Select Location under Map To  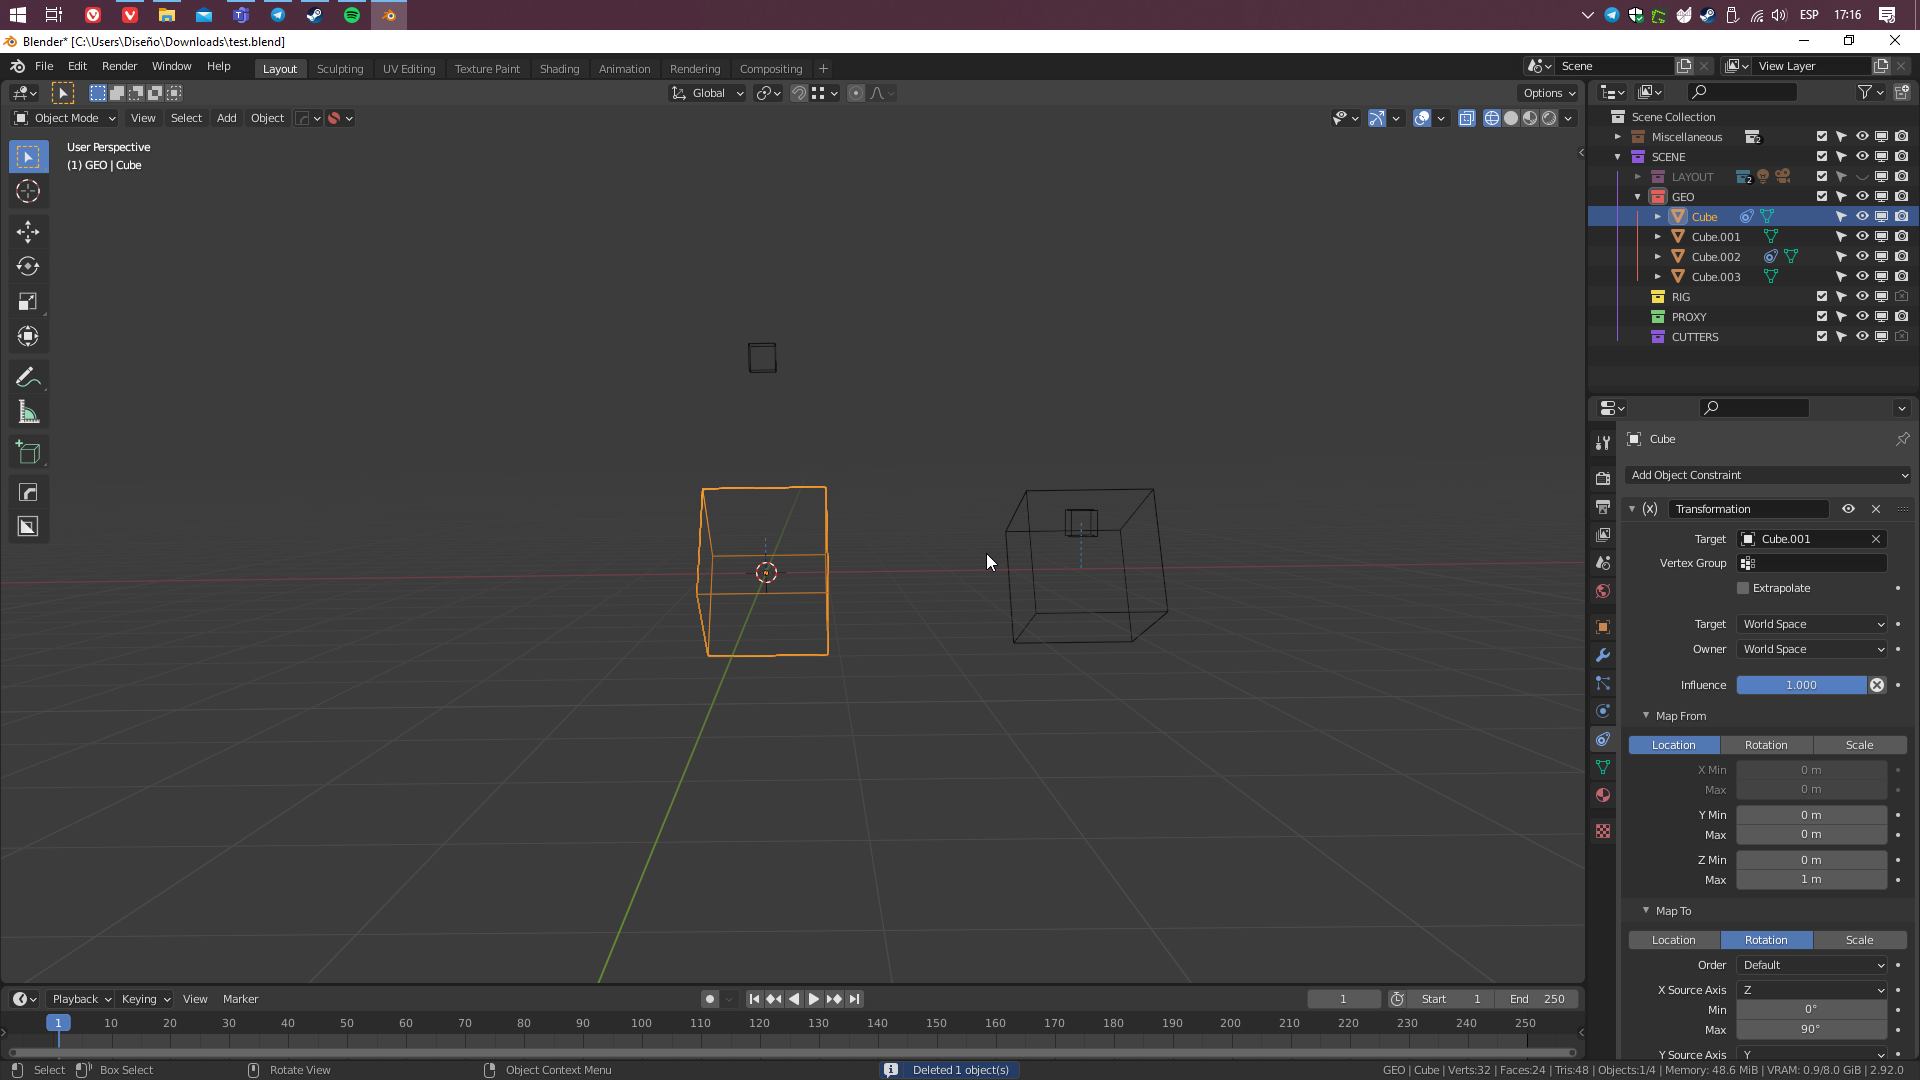[1674, 940]
